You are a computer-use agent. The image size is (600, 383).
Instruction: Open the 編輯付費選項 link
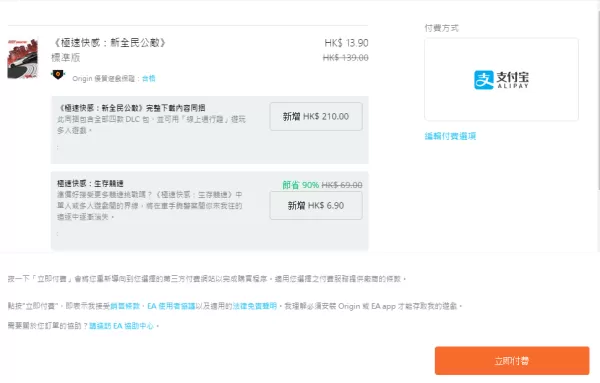click(450, 136)
